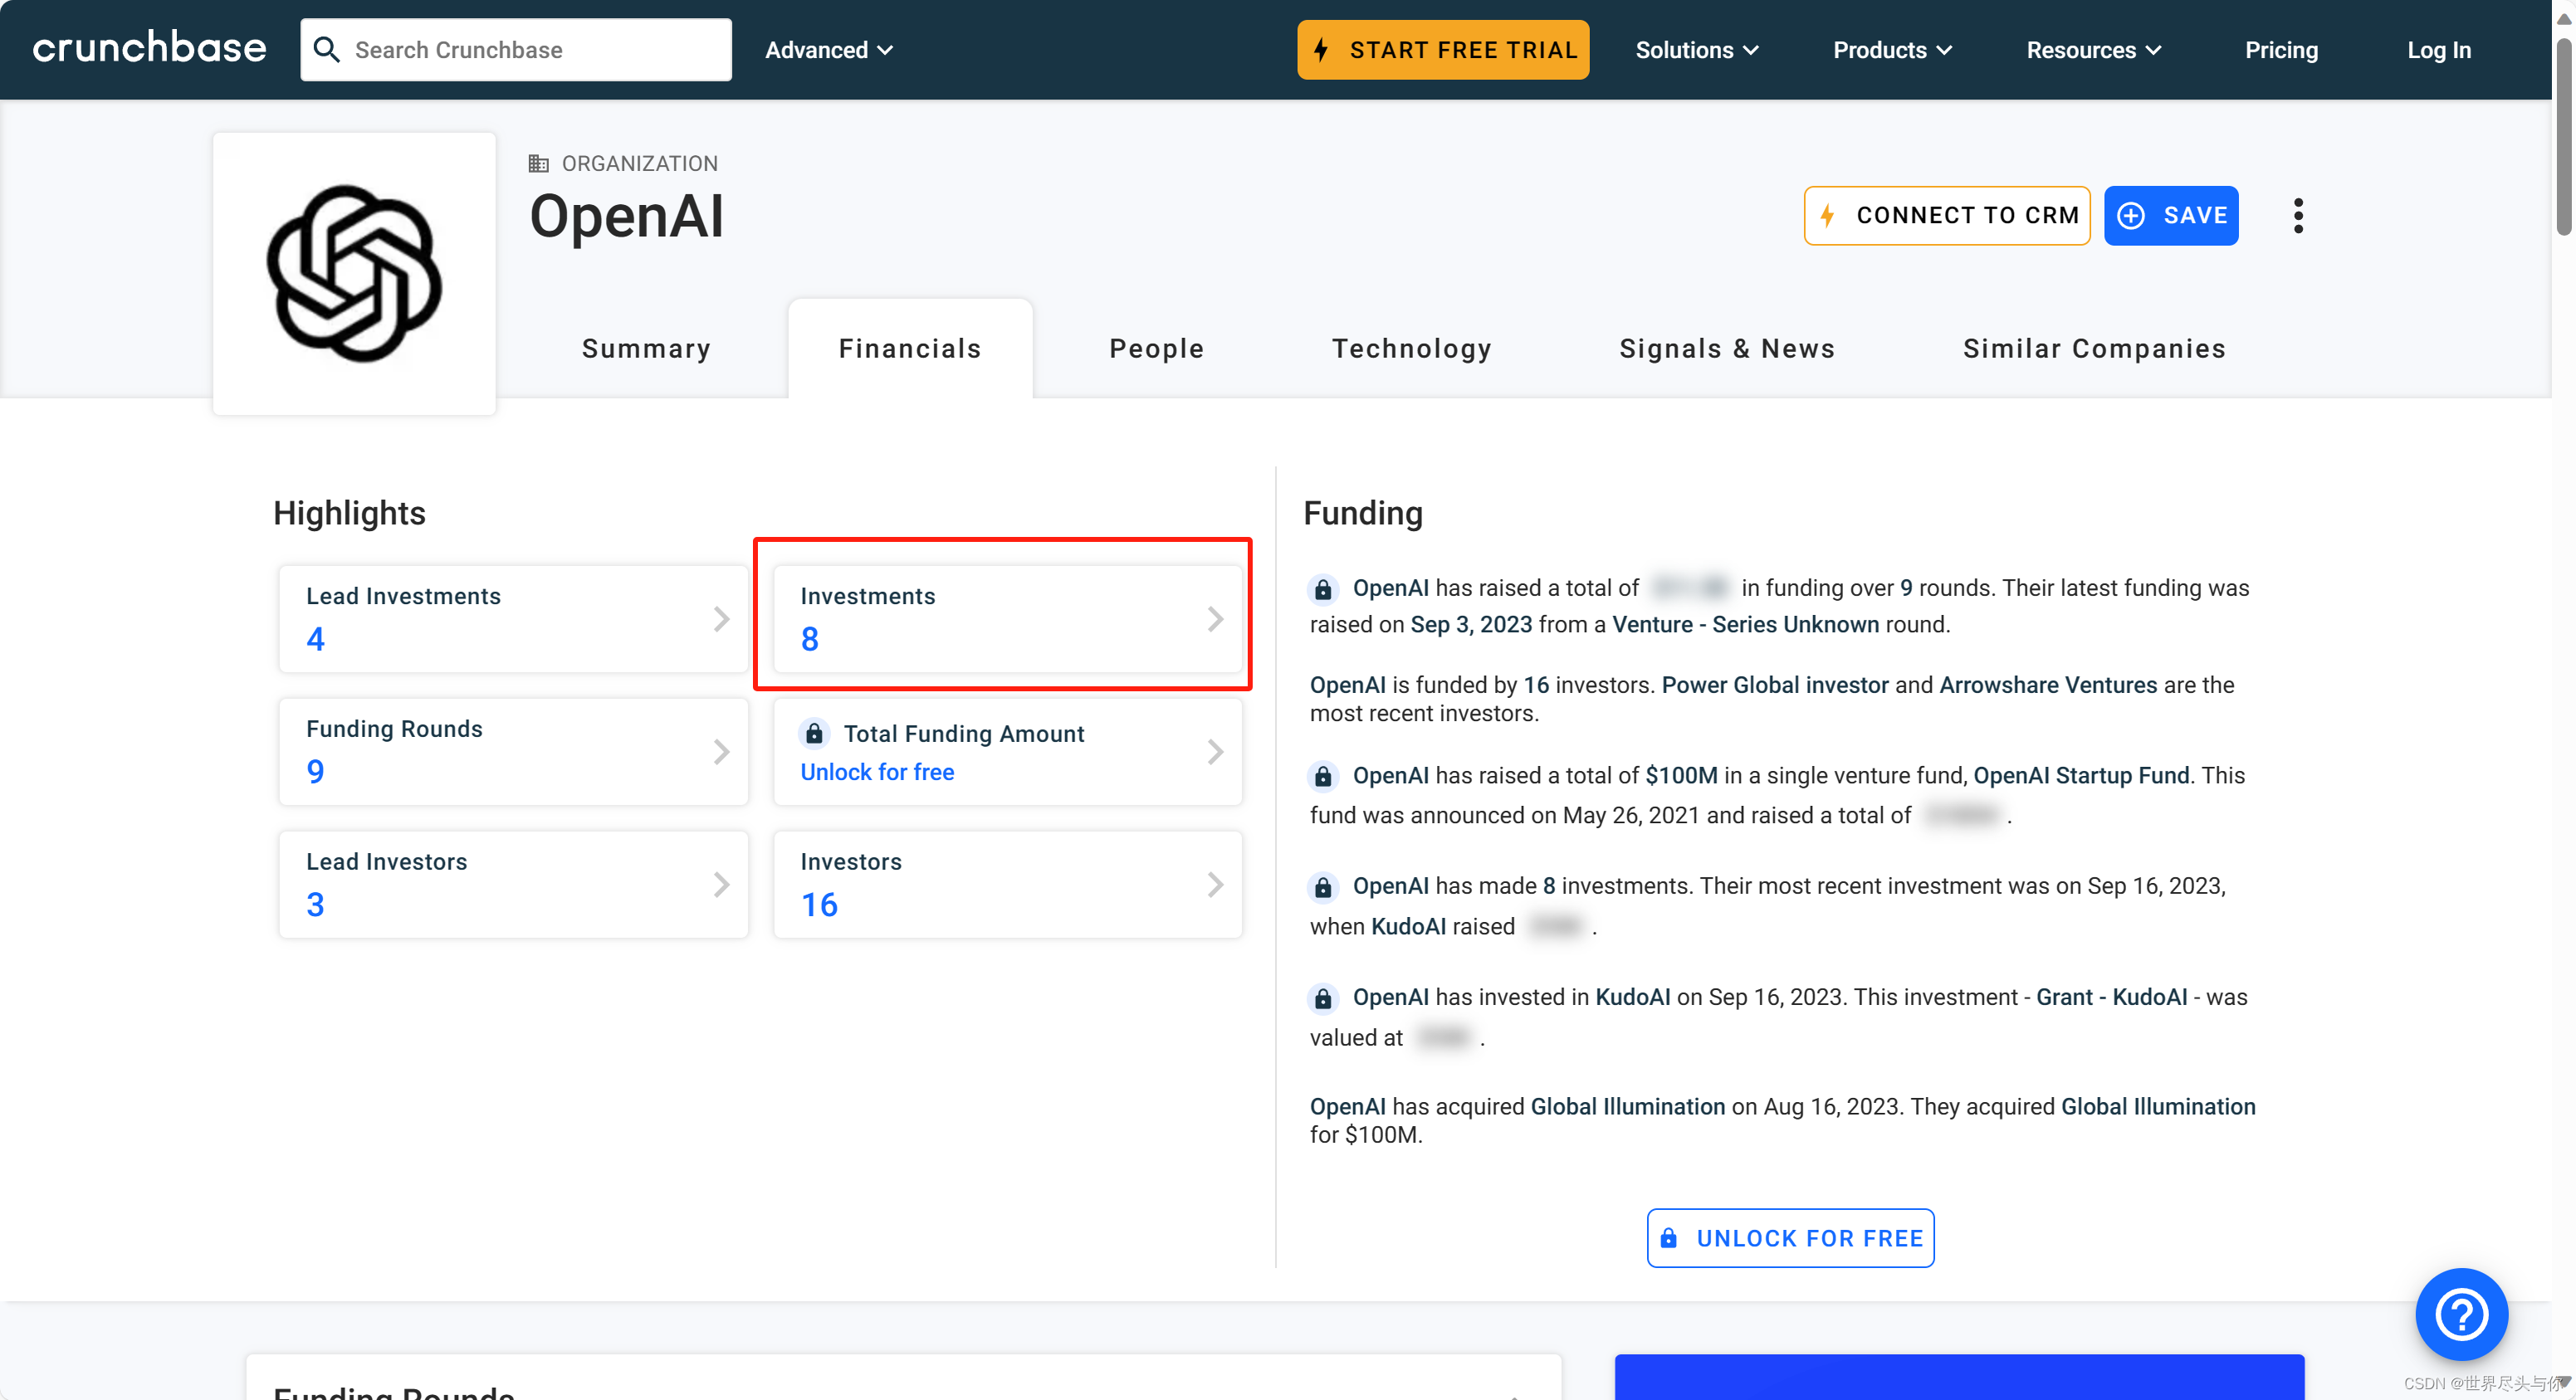
Task: Switch to the Summary tab
Action: pos(647,347)
